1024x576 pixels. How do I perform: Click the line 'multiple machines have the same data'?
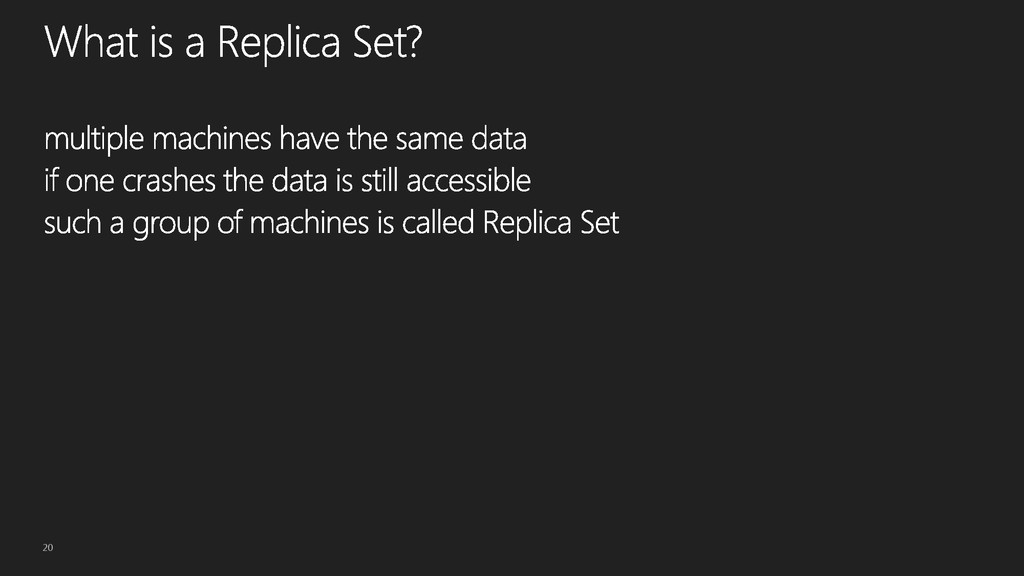tap(285, 139)
